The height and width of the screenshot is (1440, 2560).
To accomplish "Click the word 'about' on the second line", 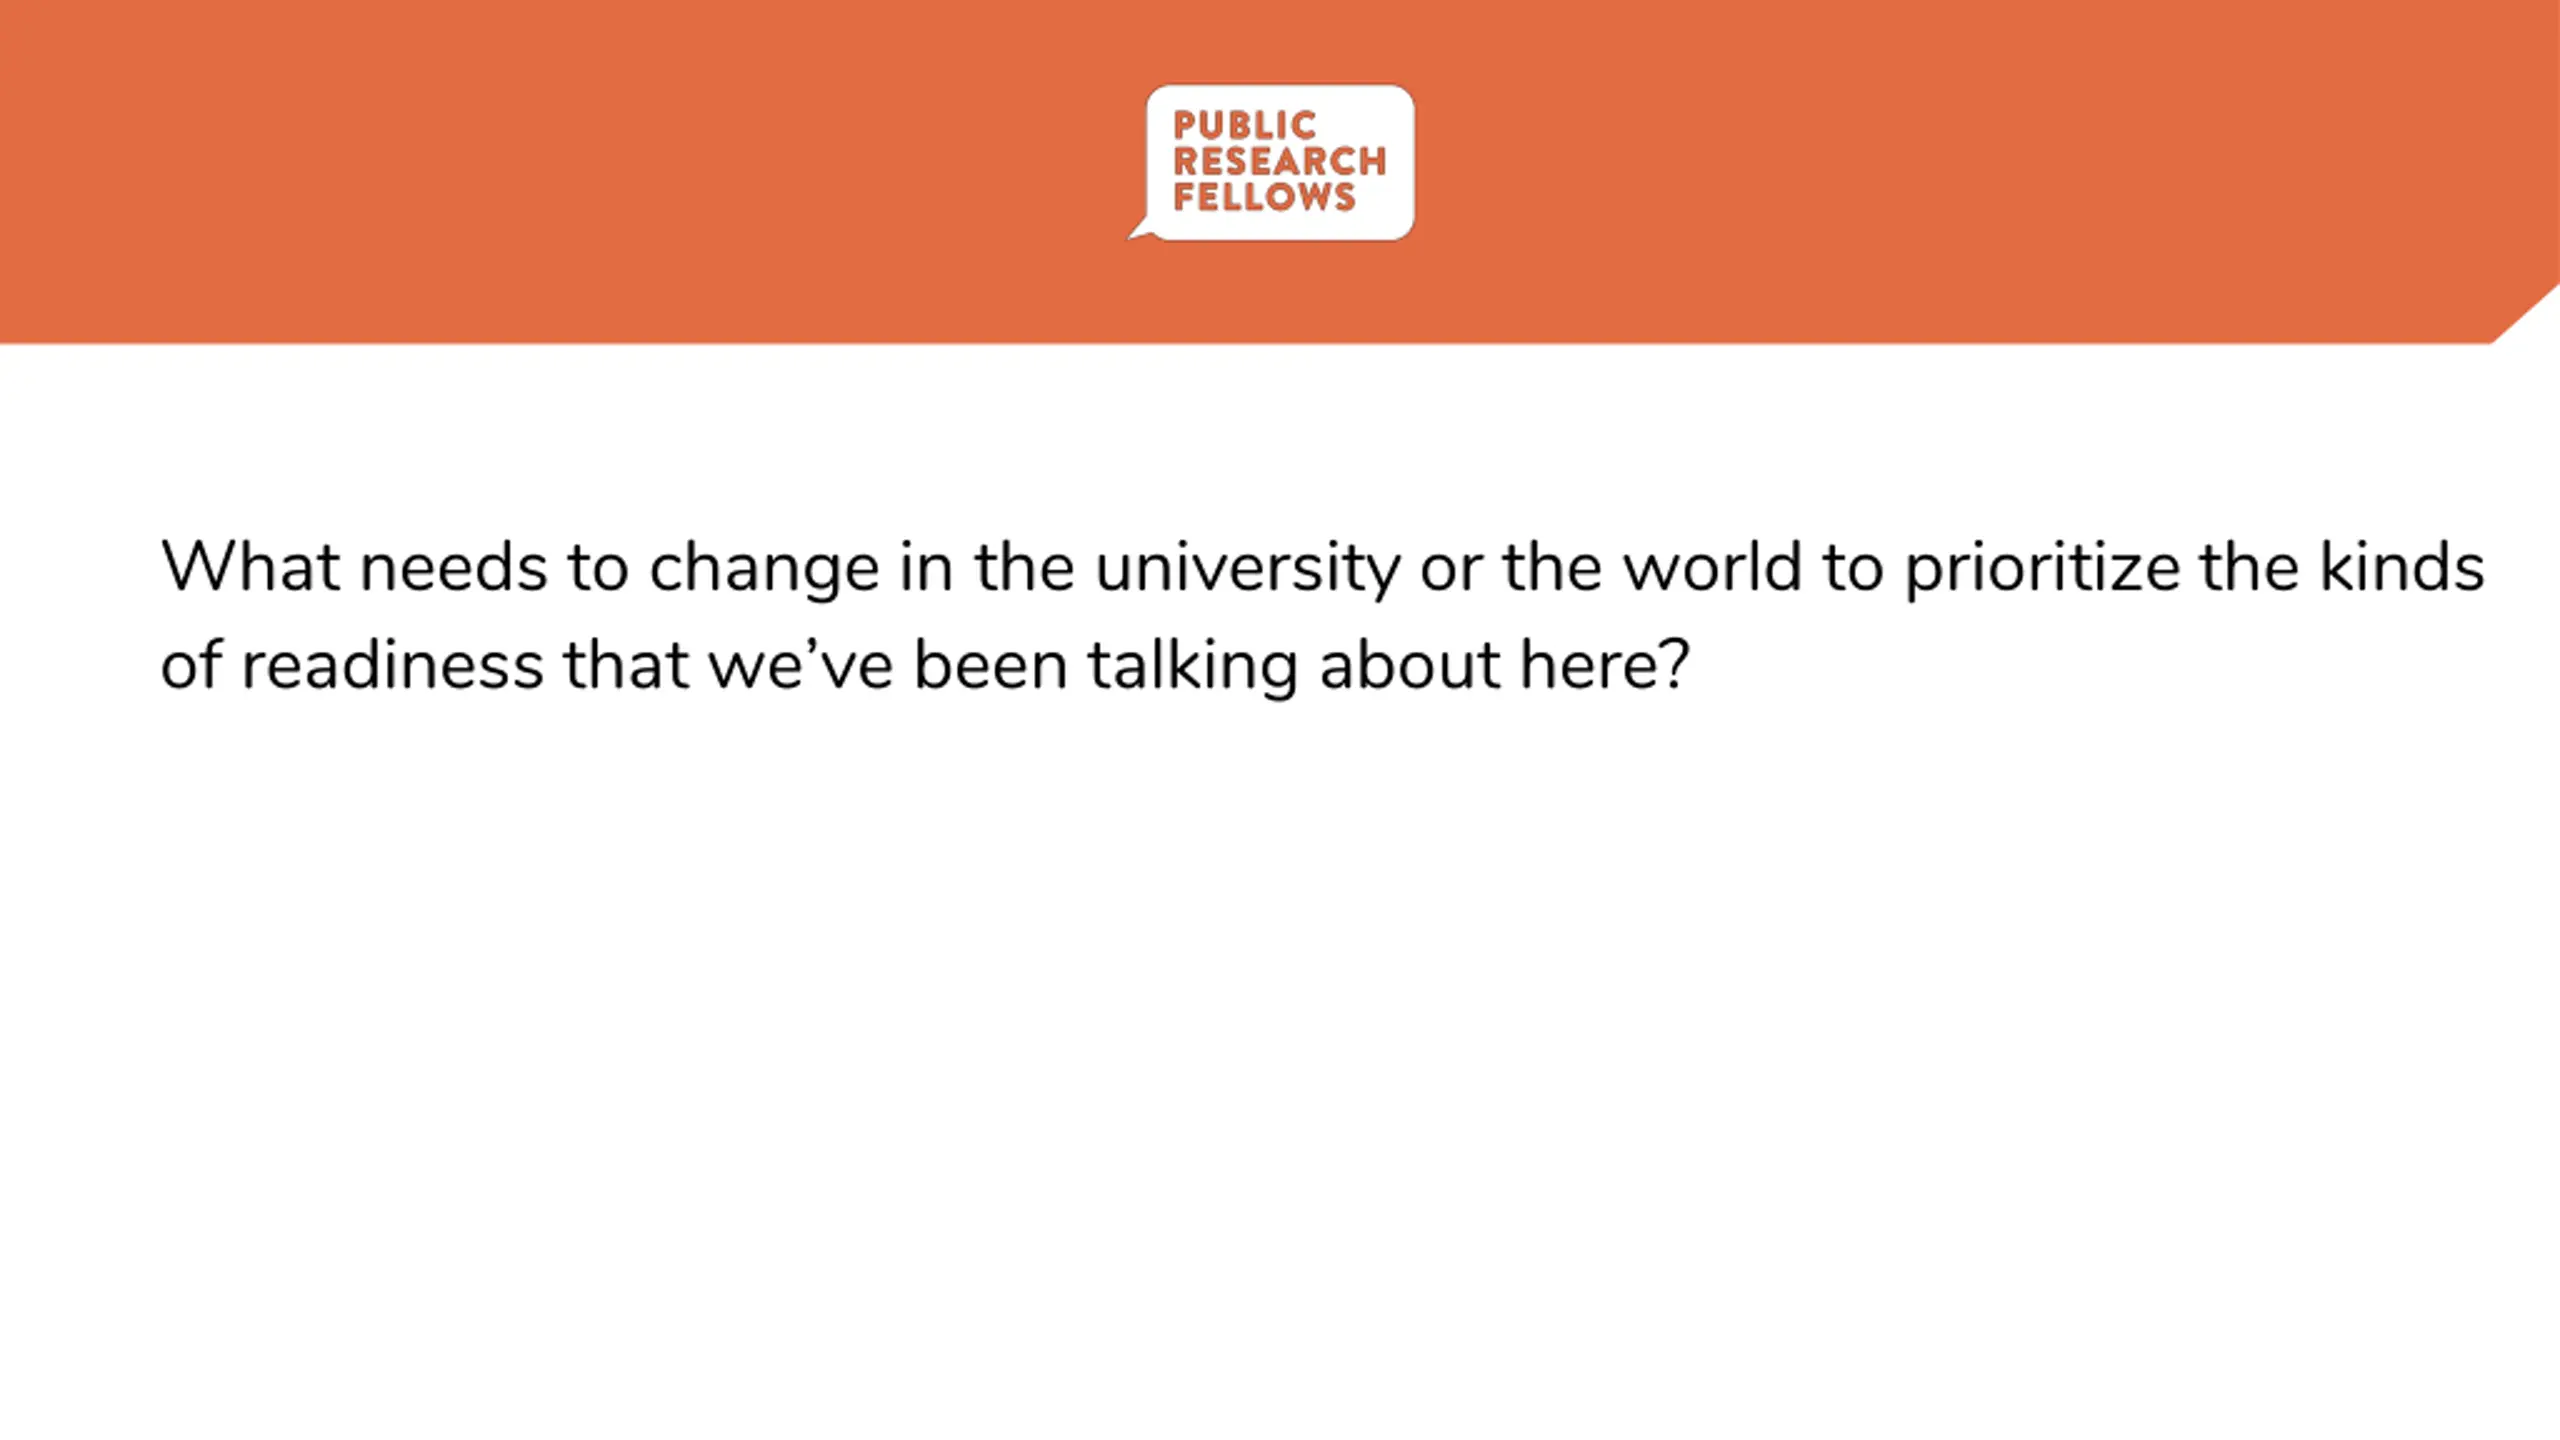I will pos(1410,665).
